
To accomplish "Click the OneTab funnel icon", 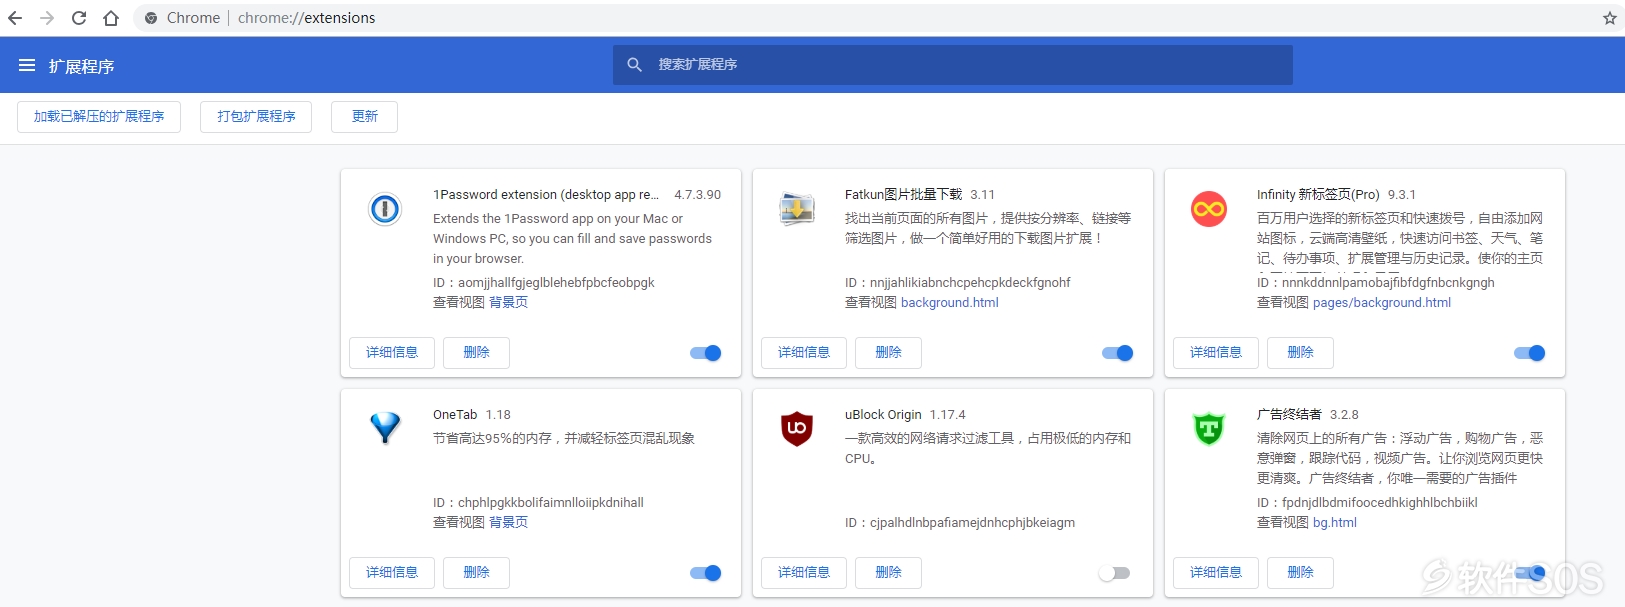I will (x=385, y=428).
